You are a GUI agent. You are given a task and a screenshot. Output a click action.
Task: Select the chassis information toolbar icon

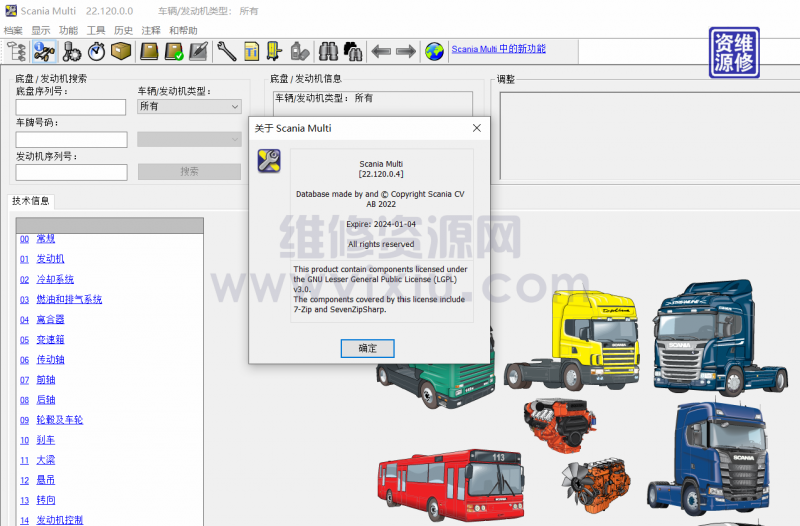pos(44,52)
